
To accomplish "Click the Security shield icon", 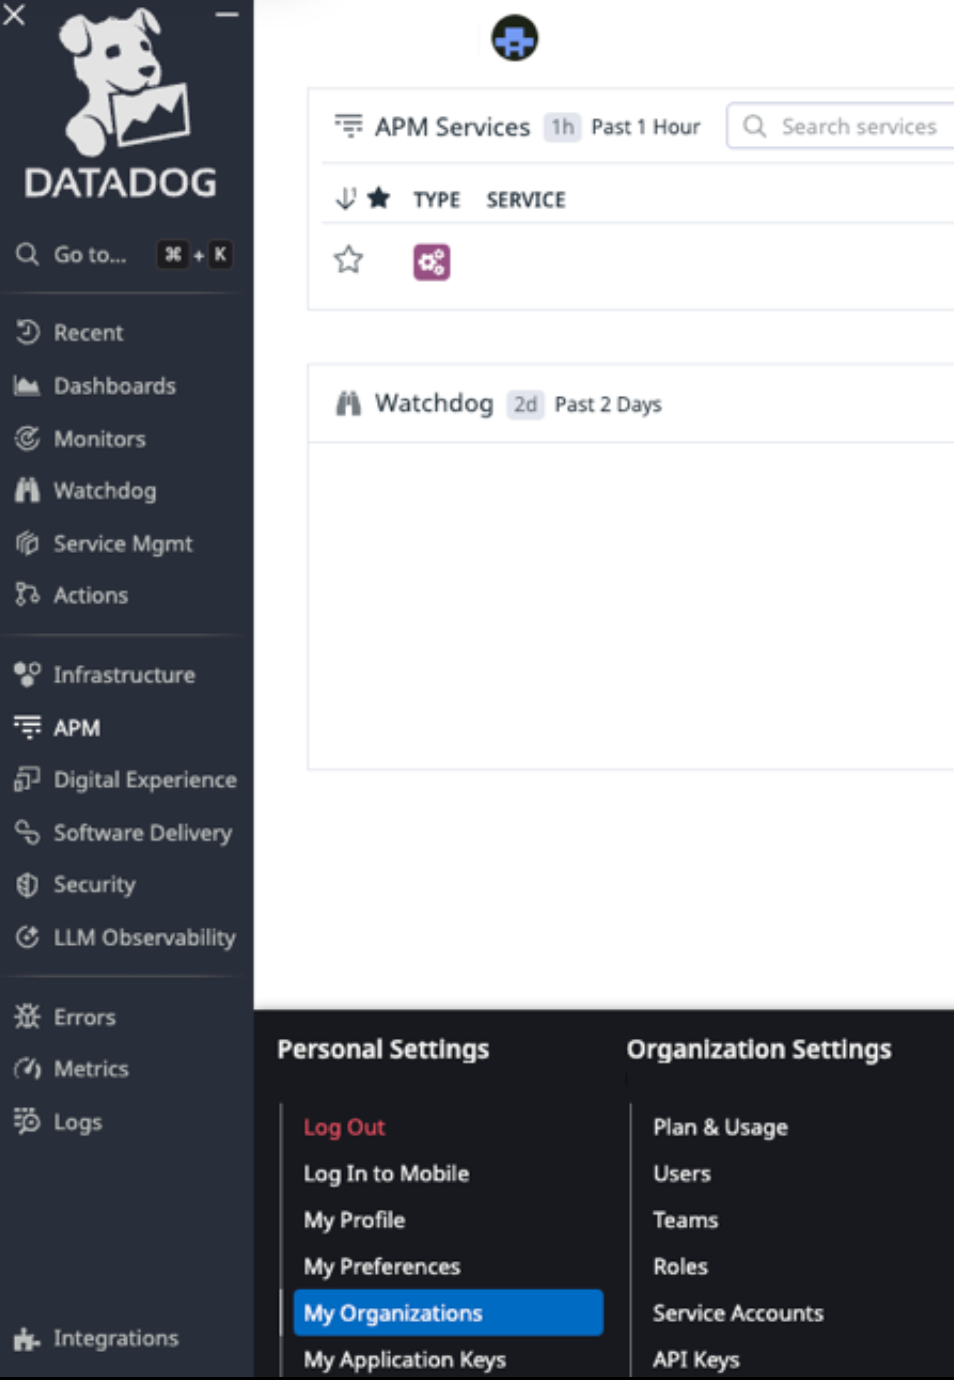I will point(27,884).
